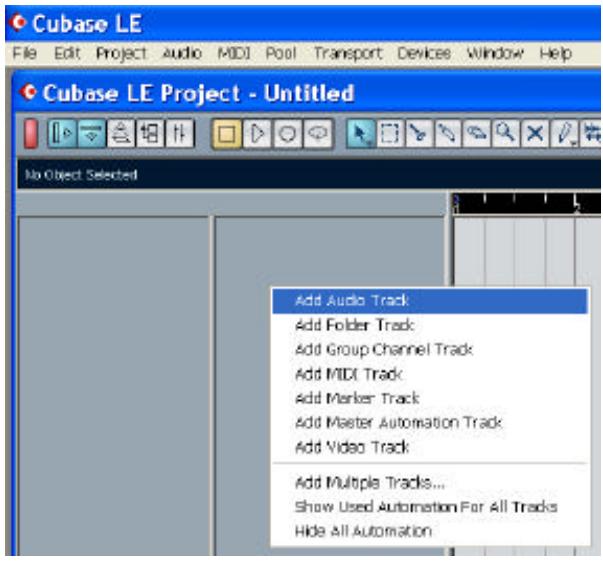Open the Mixer from the toolbar
This screenshot has height=562, width=603.
click(x=180, y=133)
